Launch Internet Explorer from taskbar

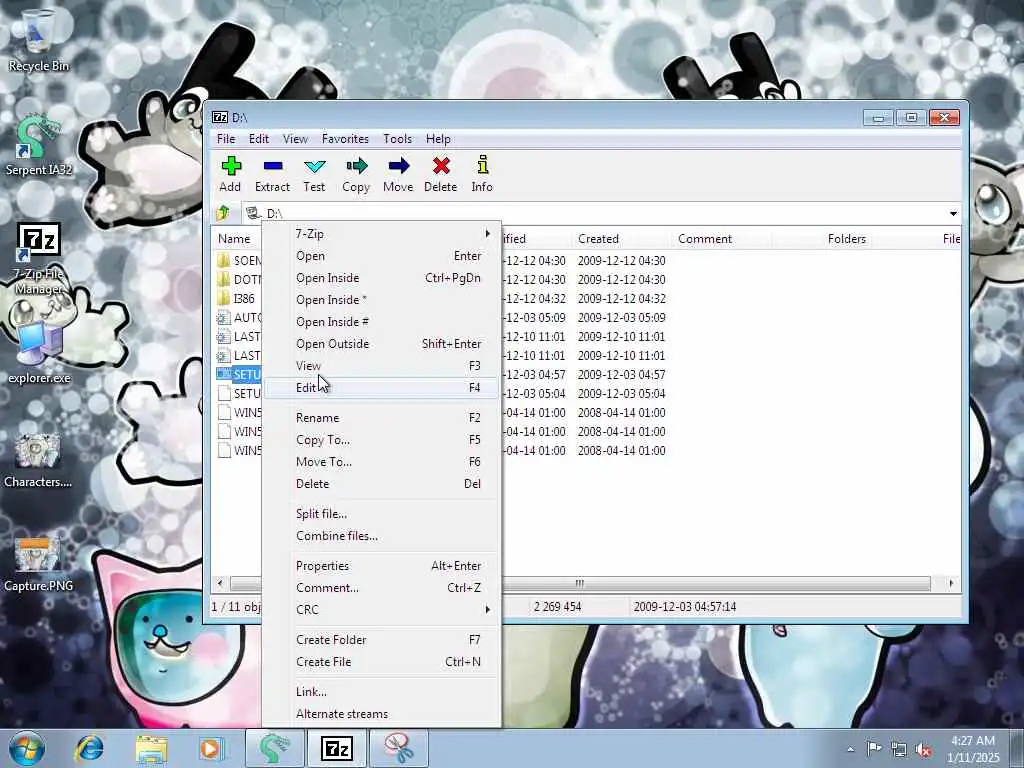click(x=89, y=748)
